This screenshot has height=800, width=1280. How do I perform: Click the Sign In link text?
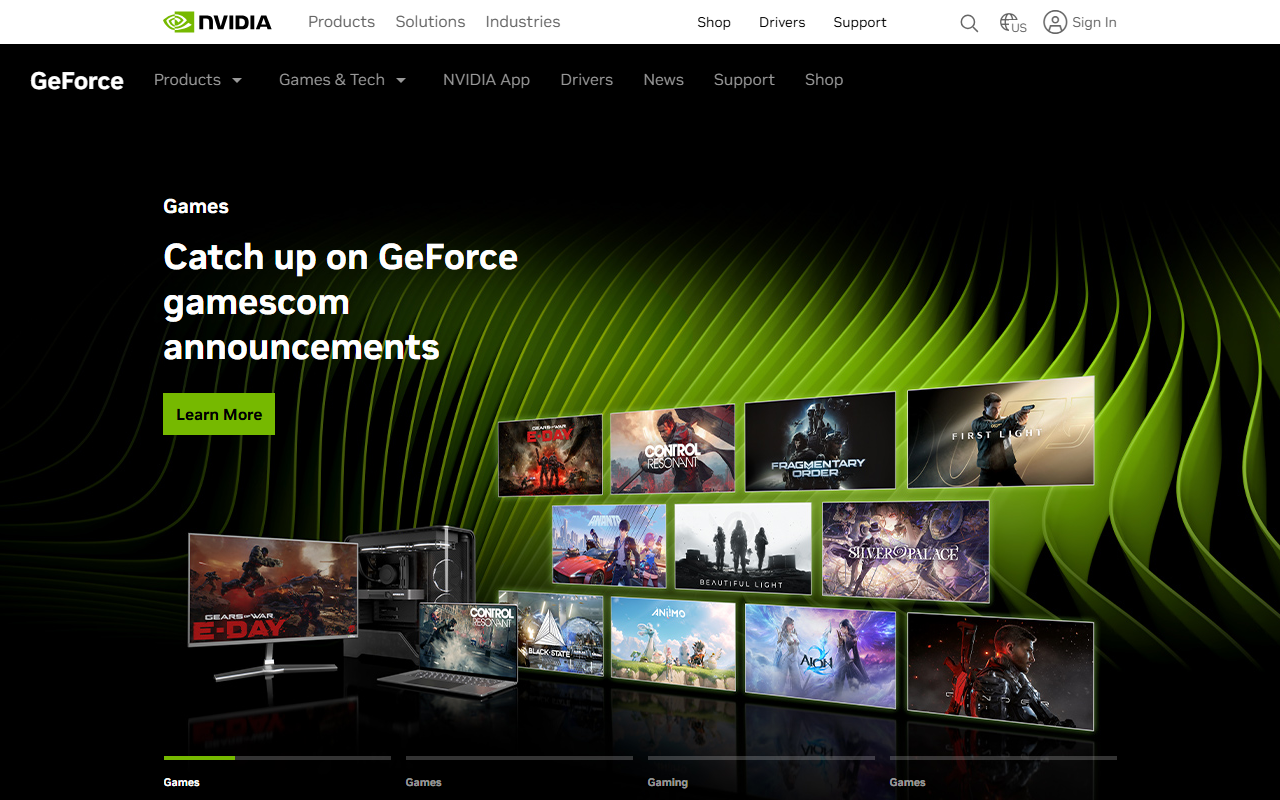pos(1094,22)
